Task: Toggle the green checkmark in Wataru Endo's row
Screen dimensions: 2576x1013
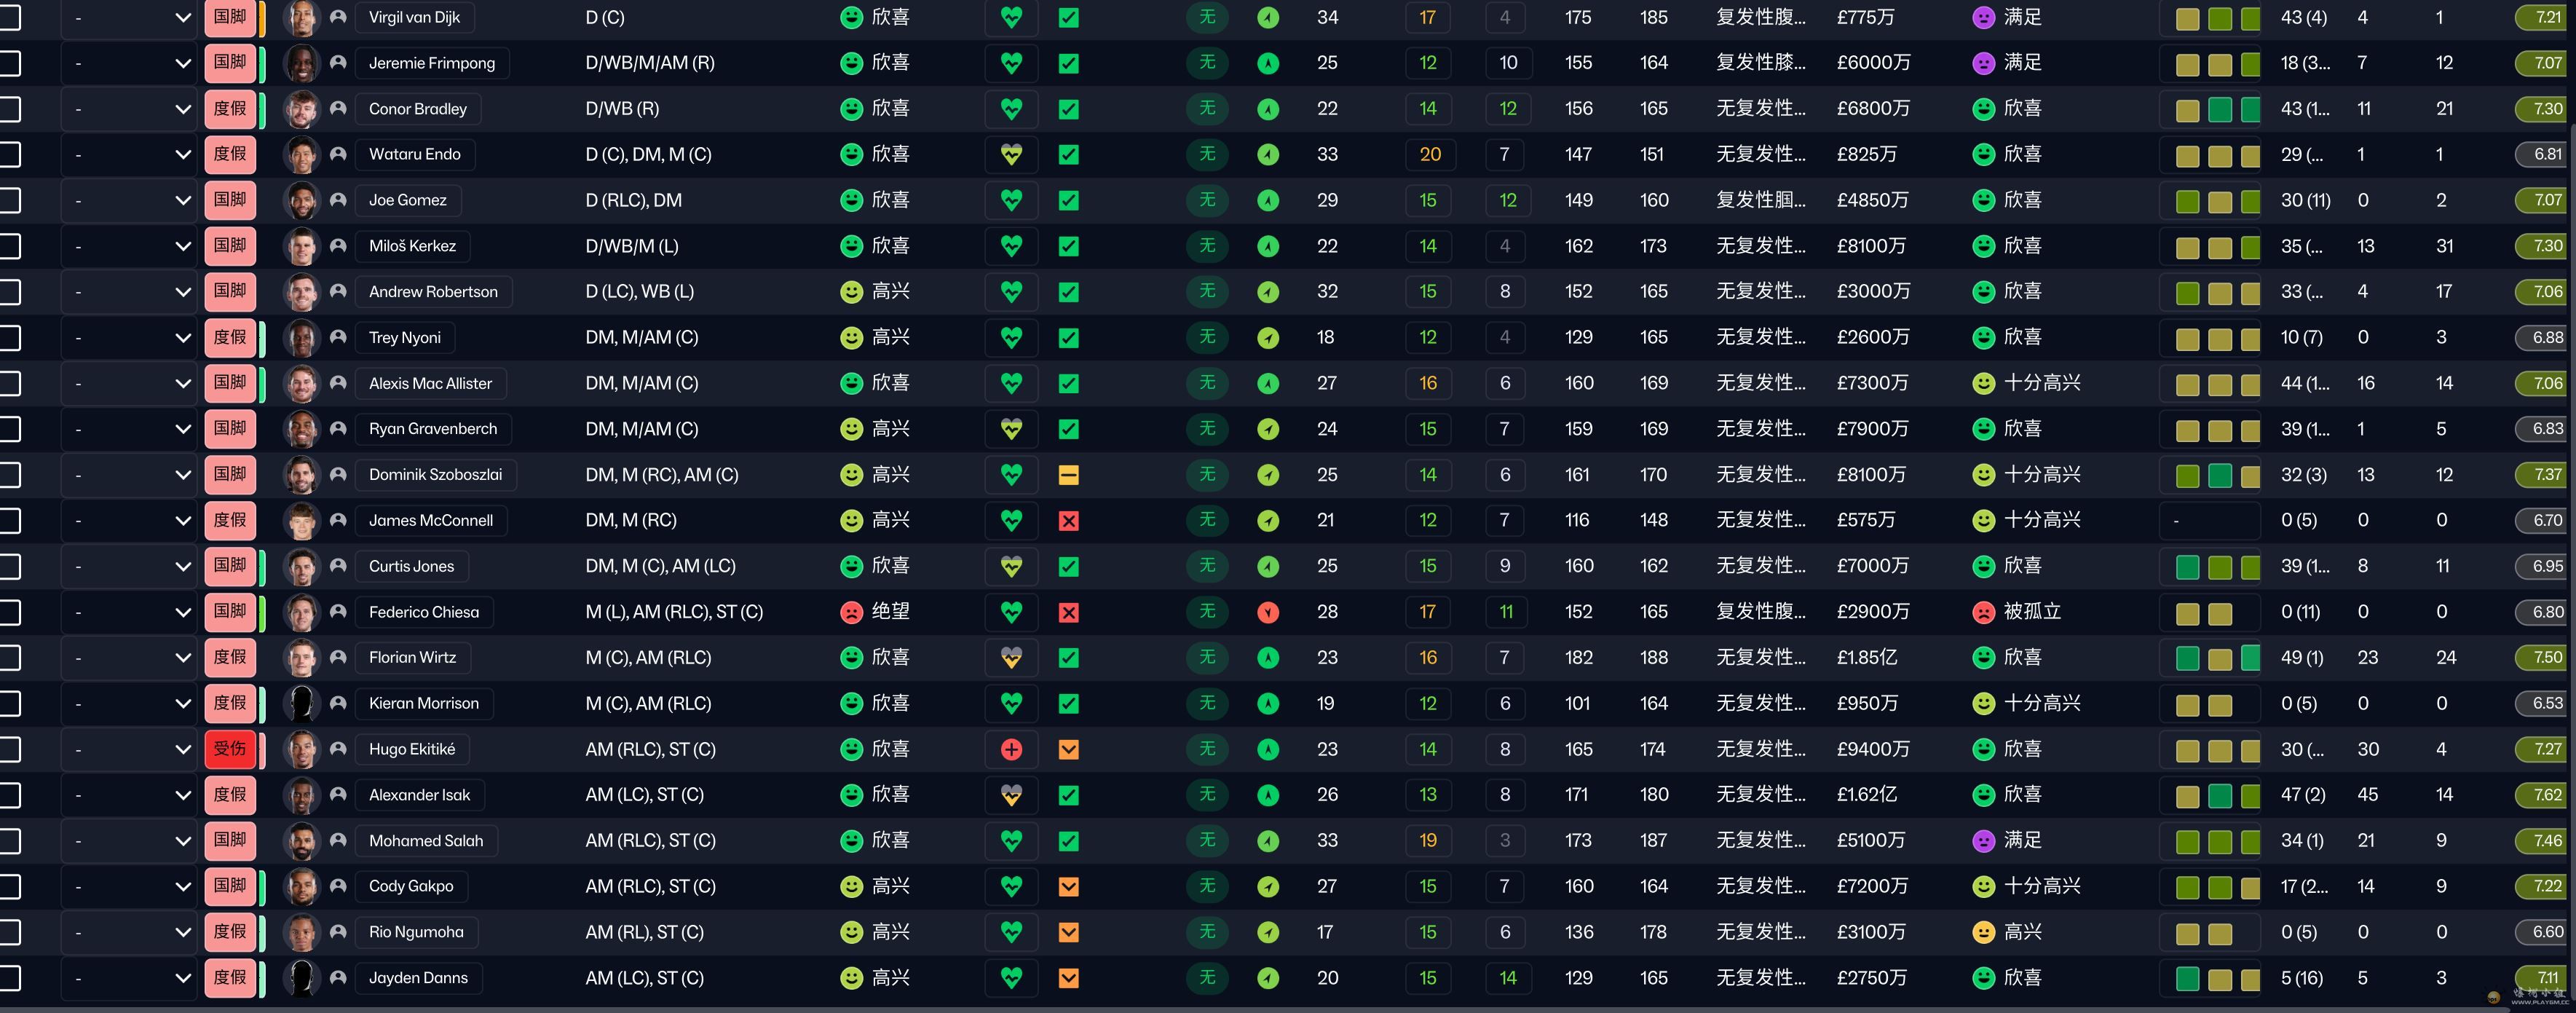Action: coord(1068,154)
